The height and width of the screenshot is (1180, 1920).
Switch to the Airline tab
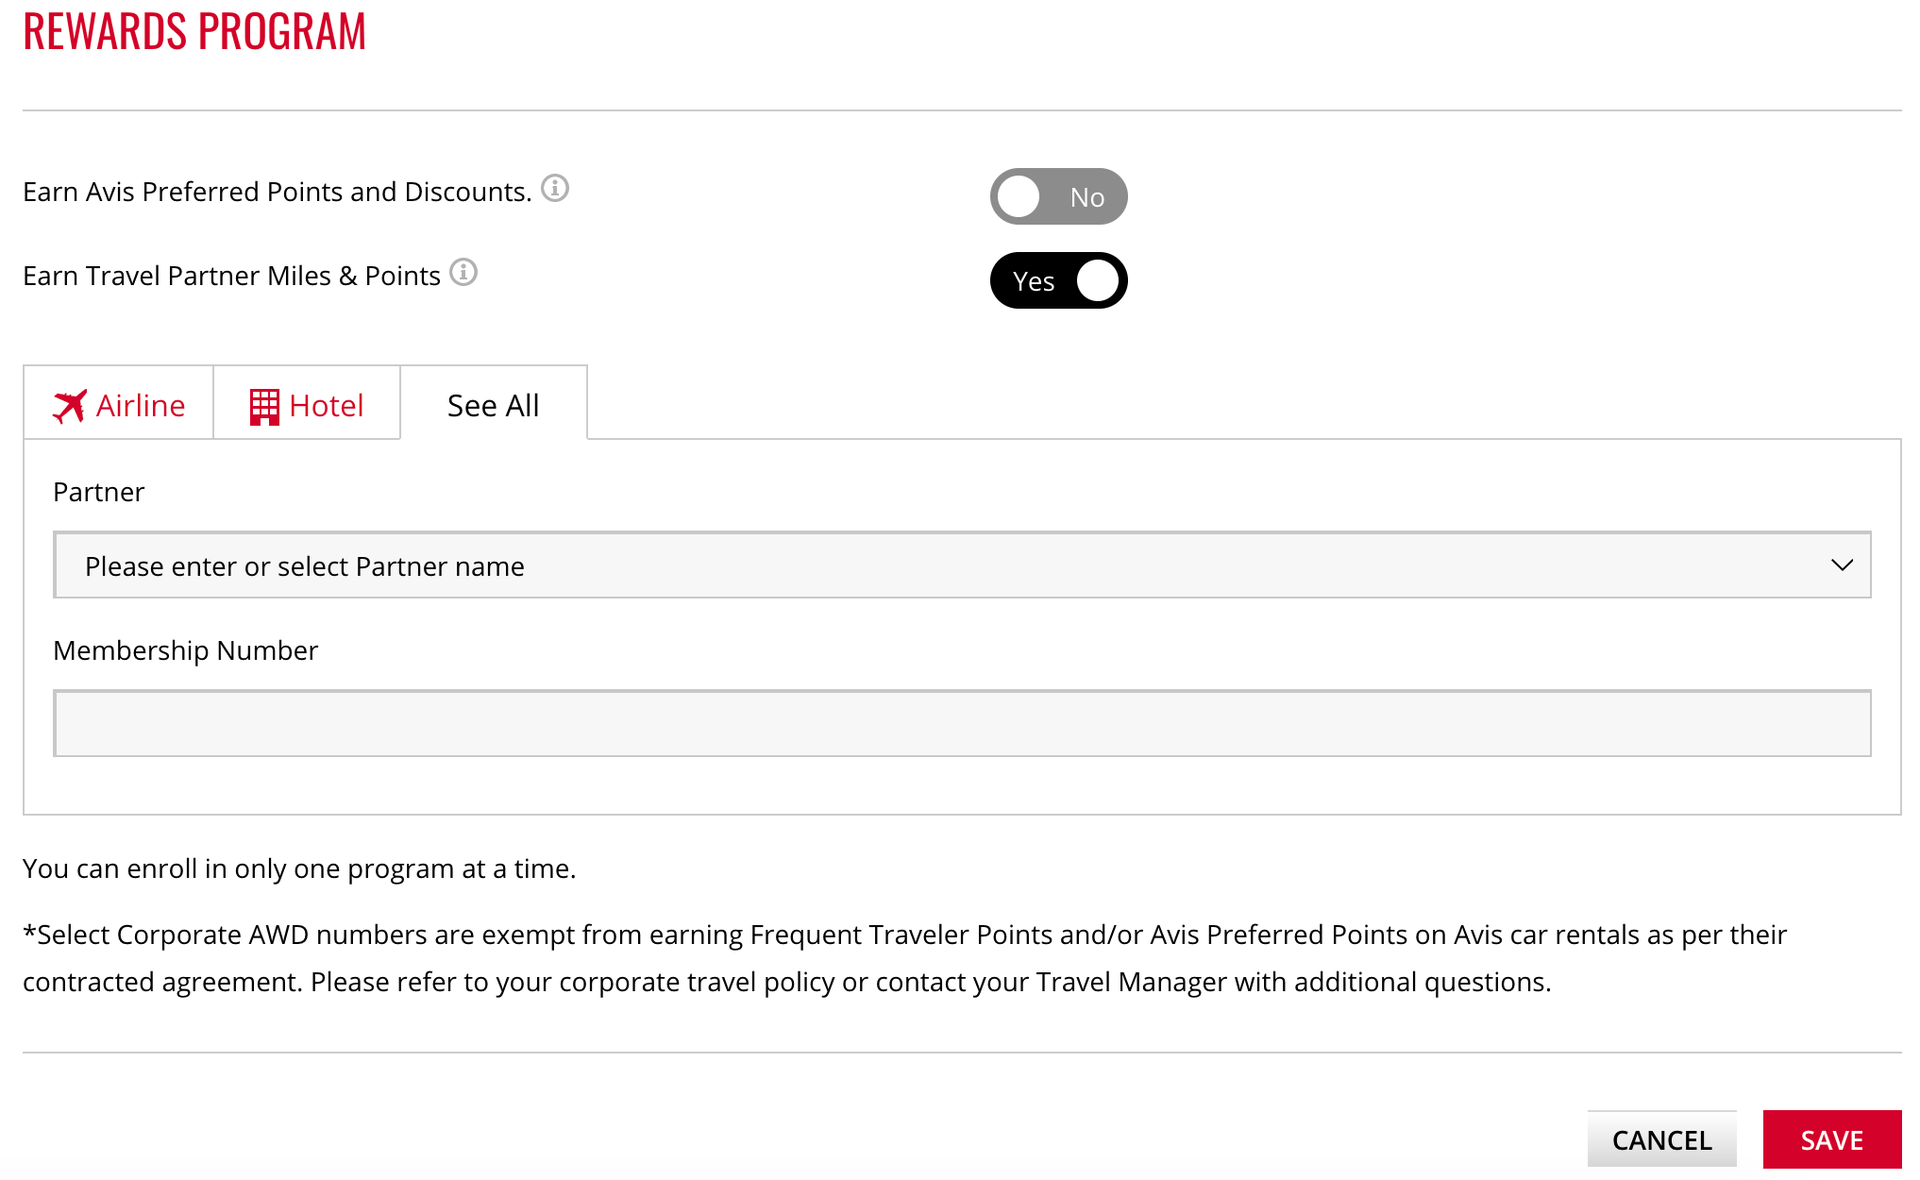click(x=117, y=405)
